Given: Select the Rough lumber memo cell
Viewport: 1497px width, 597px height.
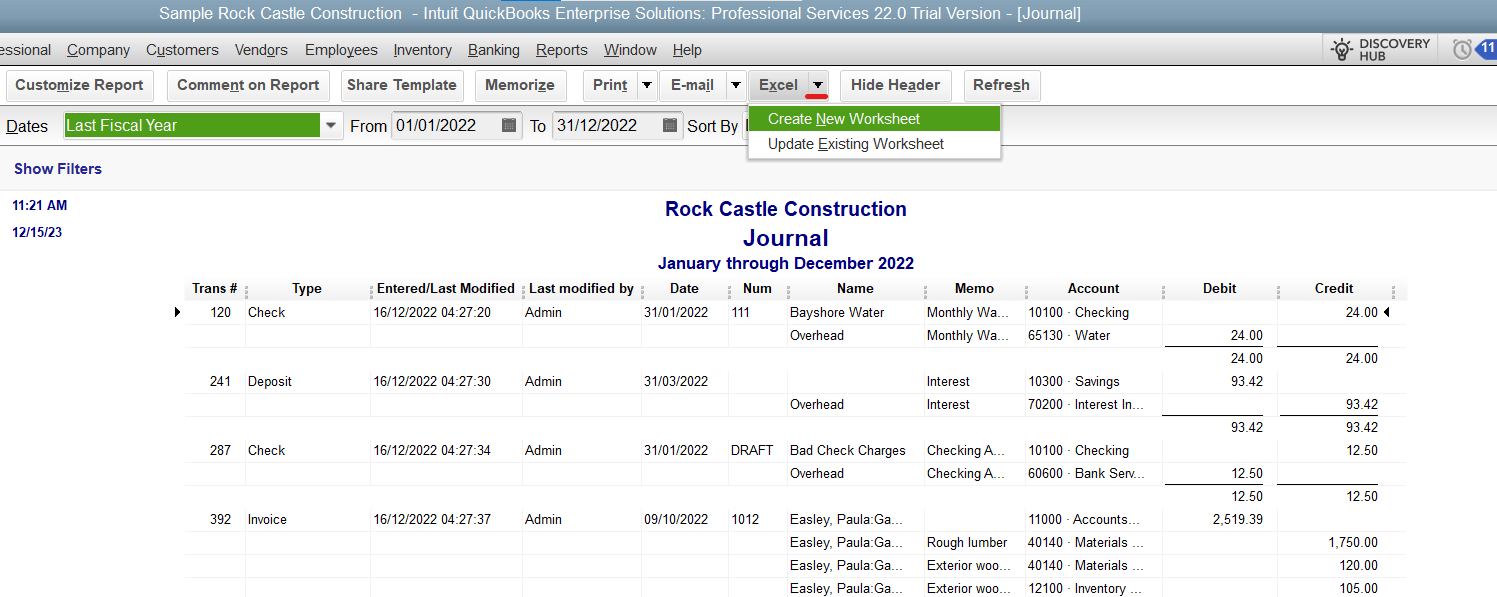Looking at the screenshot, I should click(x=967, y=543).
